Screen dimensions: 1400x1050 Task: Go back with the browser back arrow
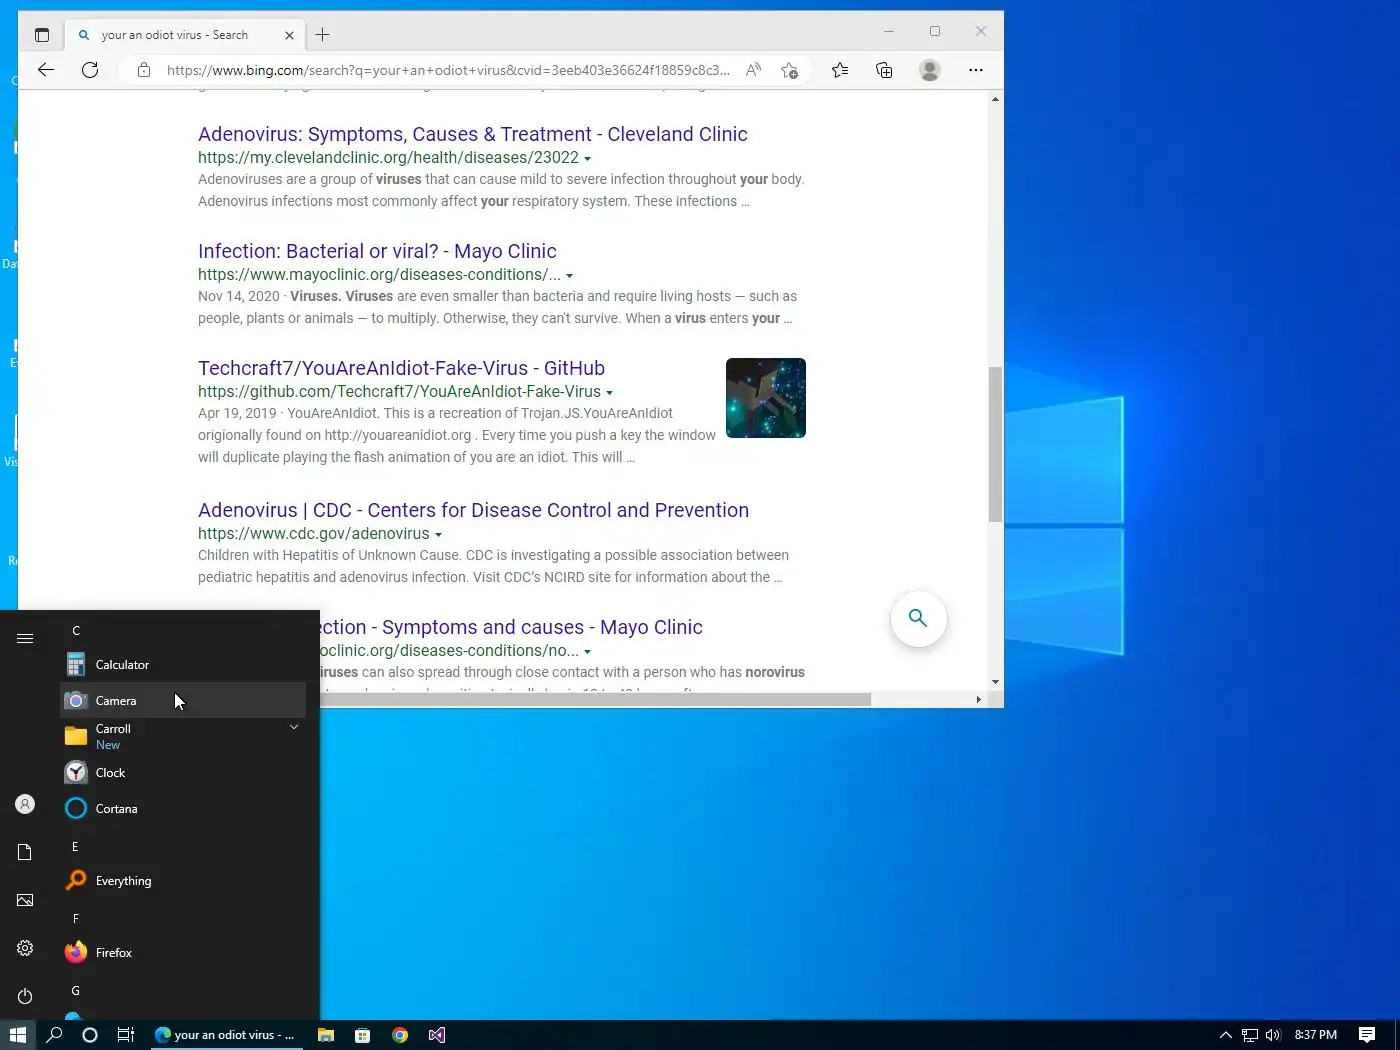coord(46,70)
